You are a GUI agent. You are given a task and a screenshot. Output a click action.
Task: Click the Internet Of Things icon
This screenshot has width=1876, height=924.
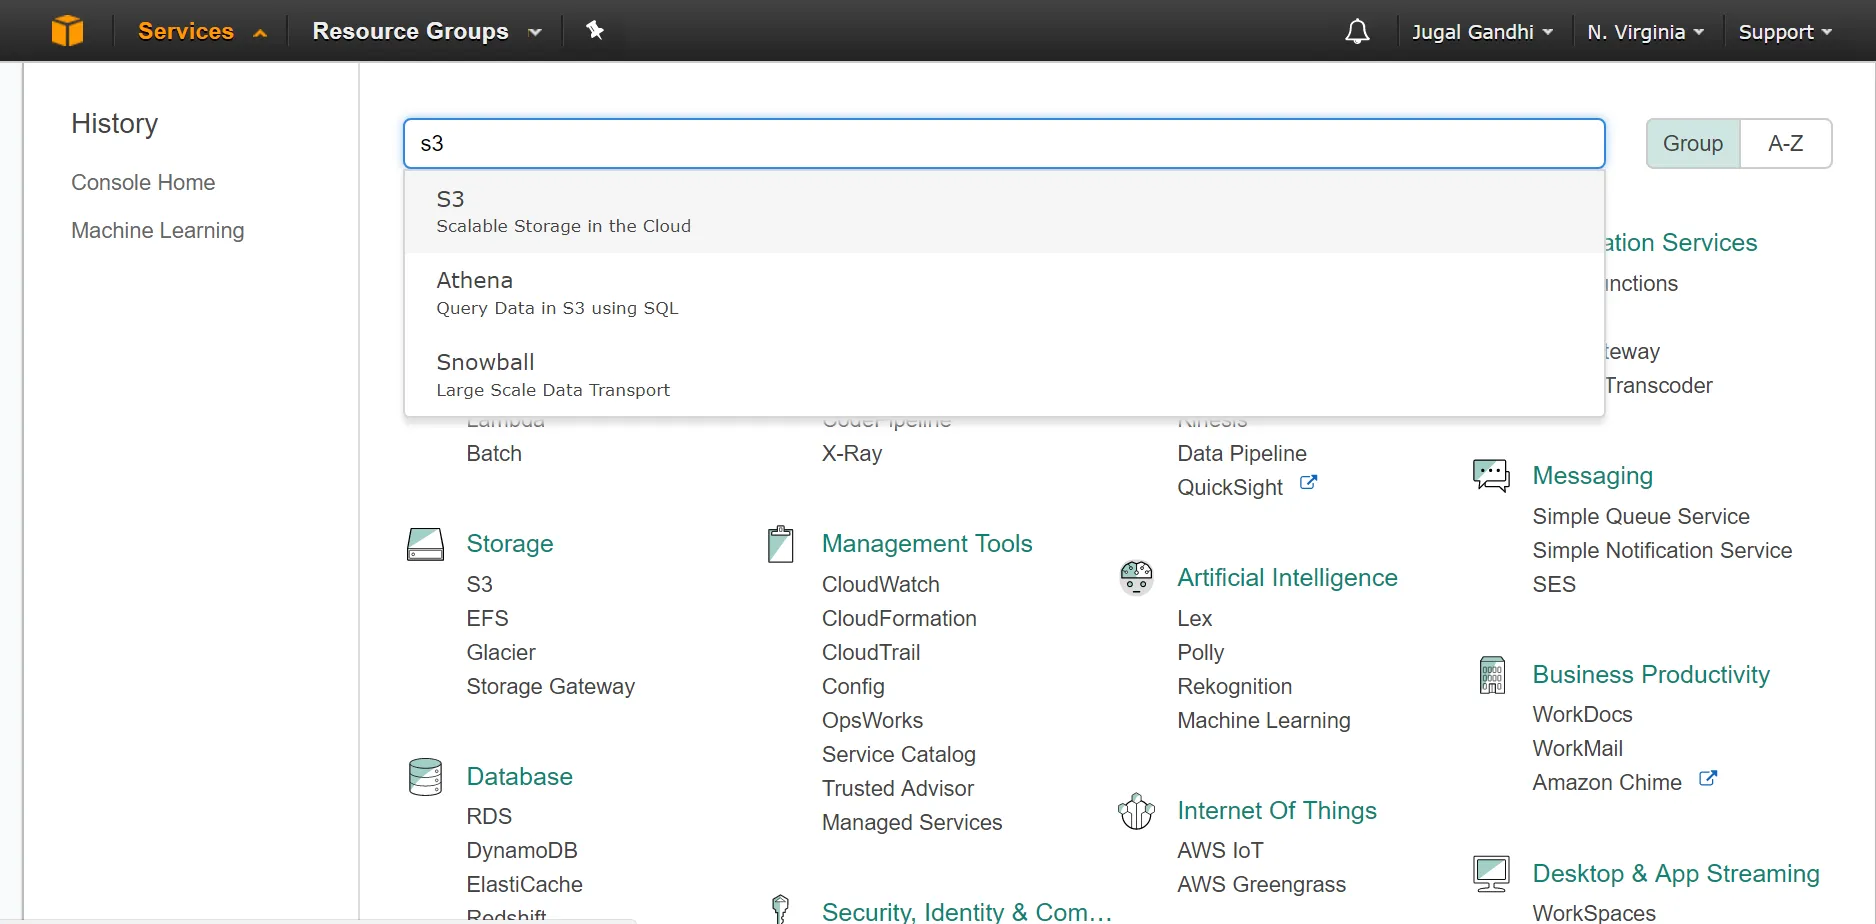[x=1136, y=811]
